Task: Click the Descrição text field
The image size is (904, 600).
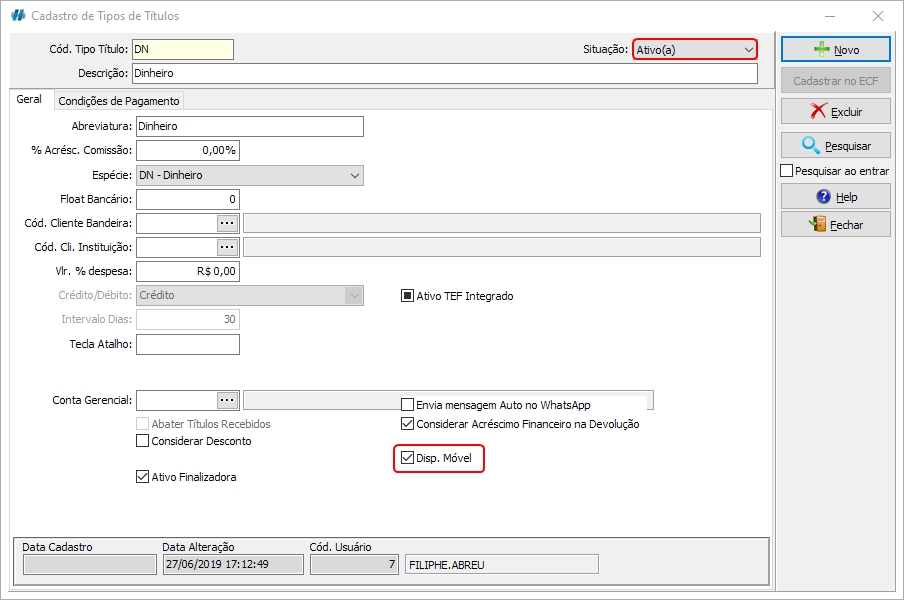Action: 444,74
